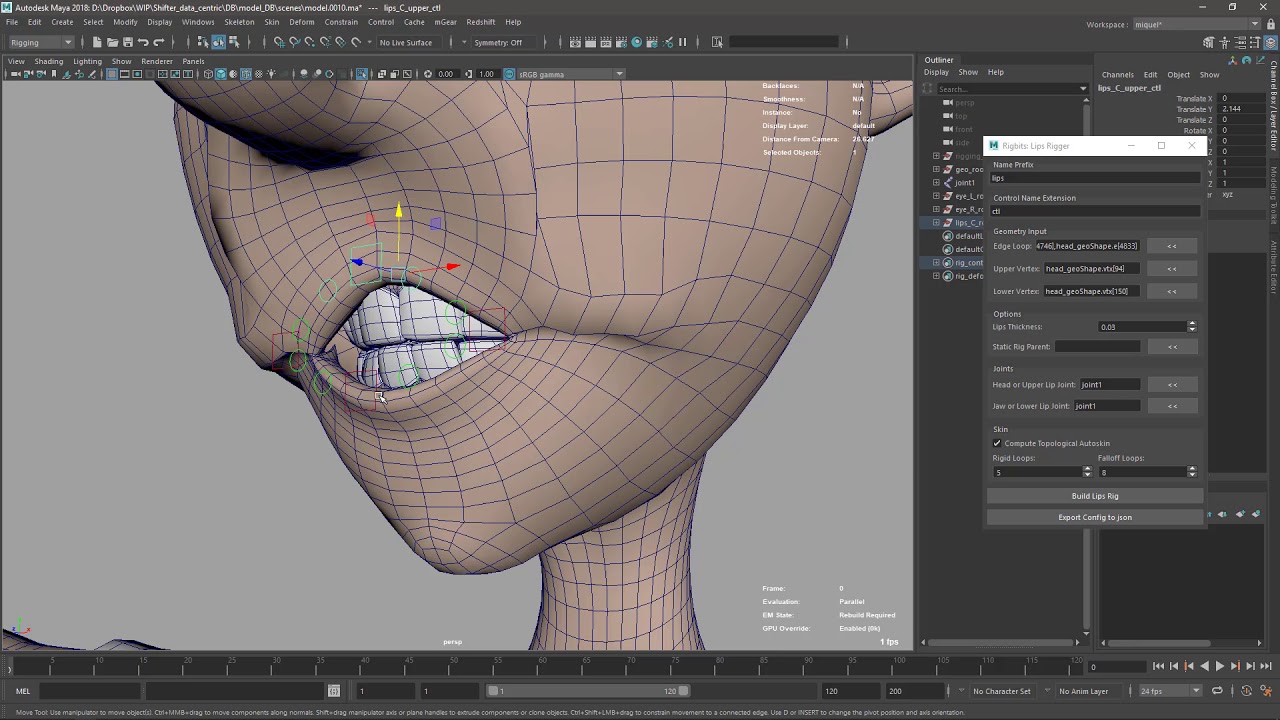Expand the joint1 node in Outliner

pyautogui.click(x=937, y=183)
